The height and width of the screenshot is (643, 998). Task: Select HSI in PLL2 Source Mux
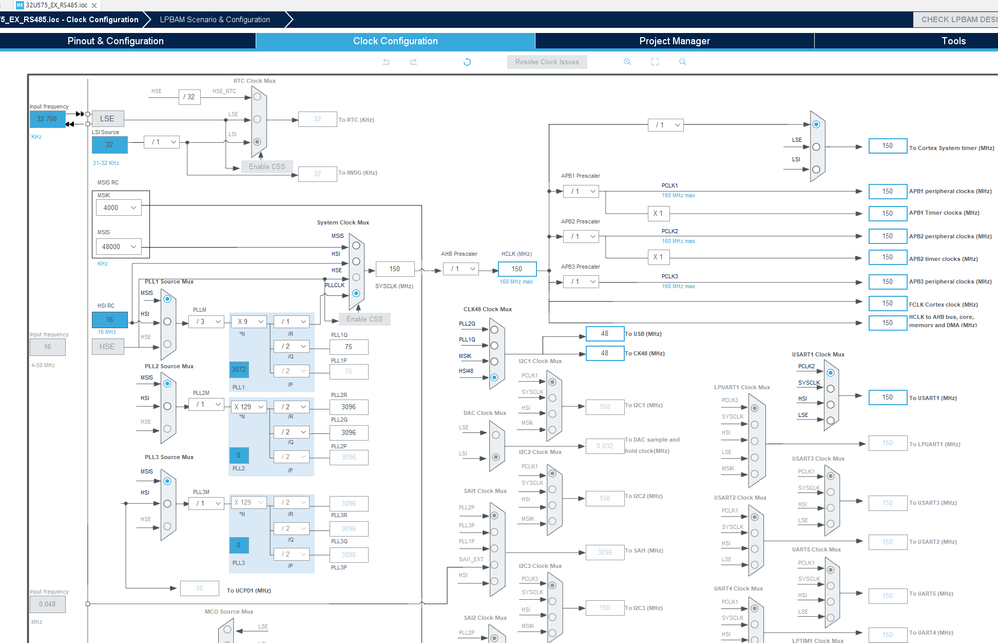[x=167, y=406]
